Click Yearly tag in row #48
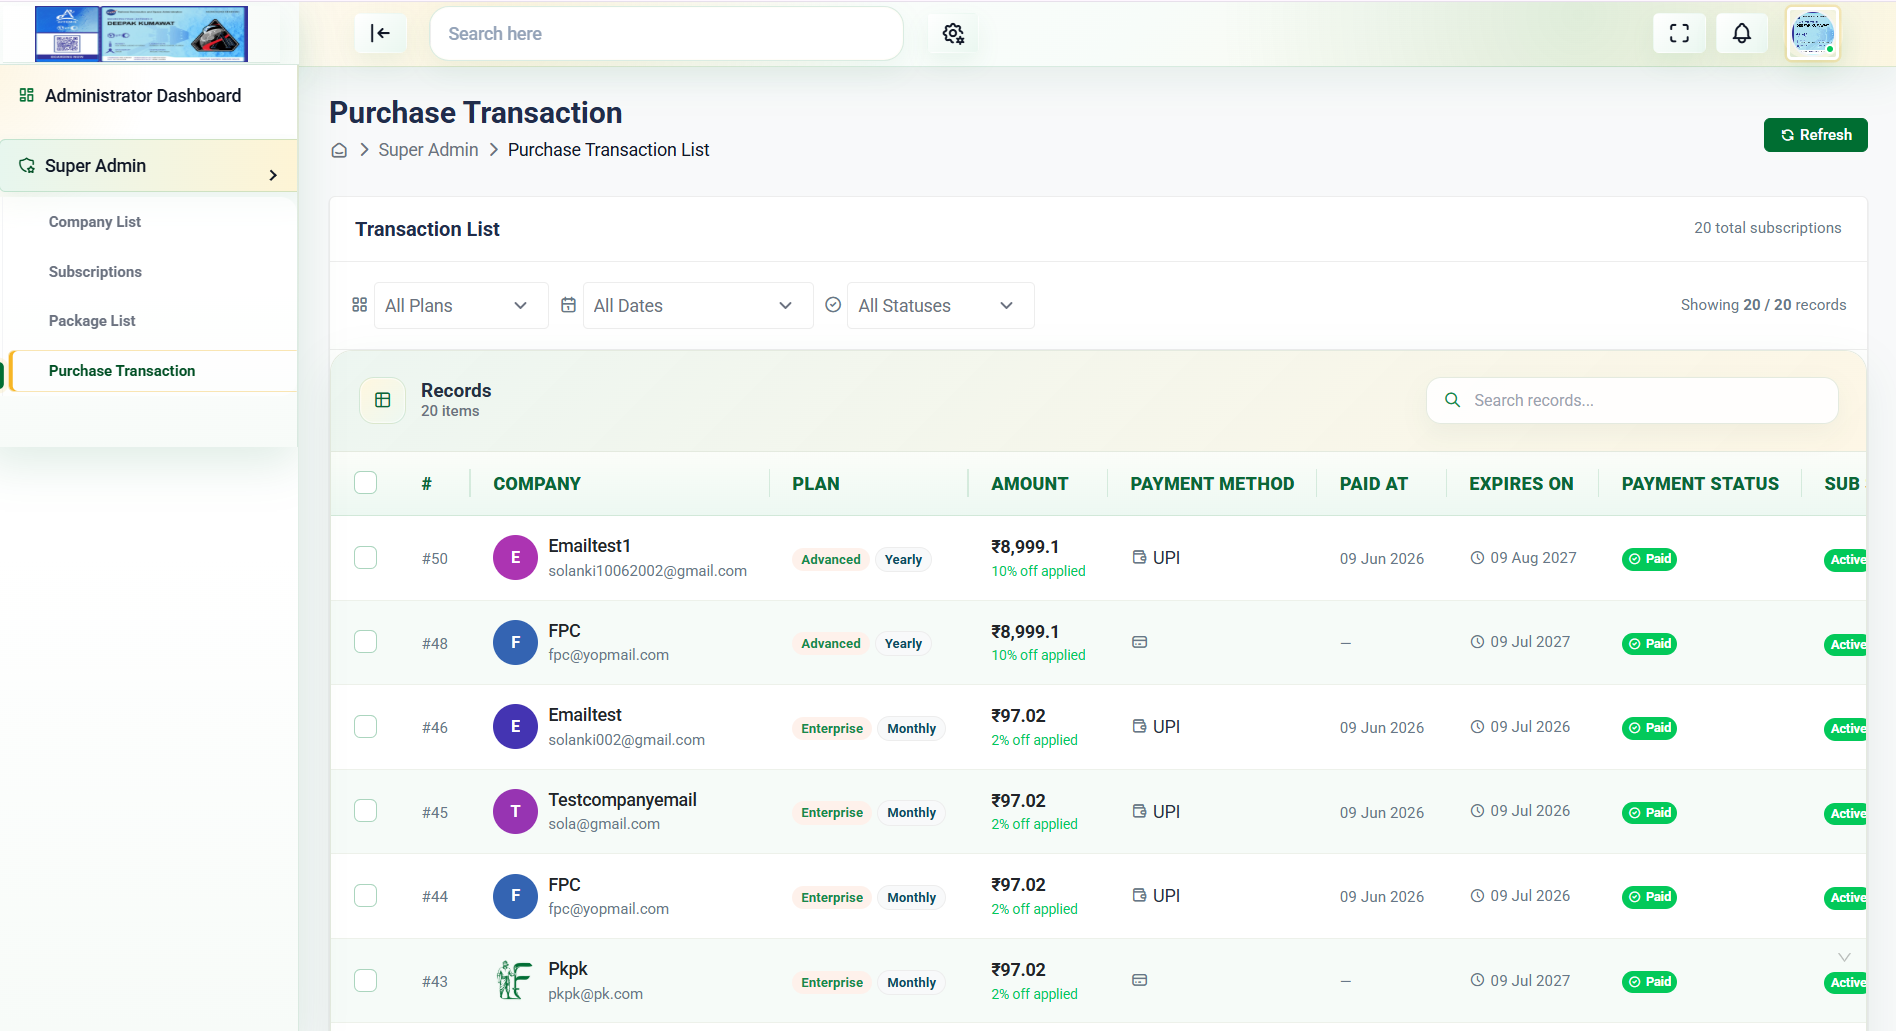The width and height of the screenshot is (1896, 1031). tap(903, 644)
